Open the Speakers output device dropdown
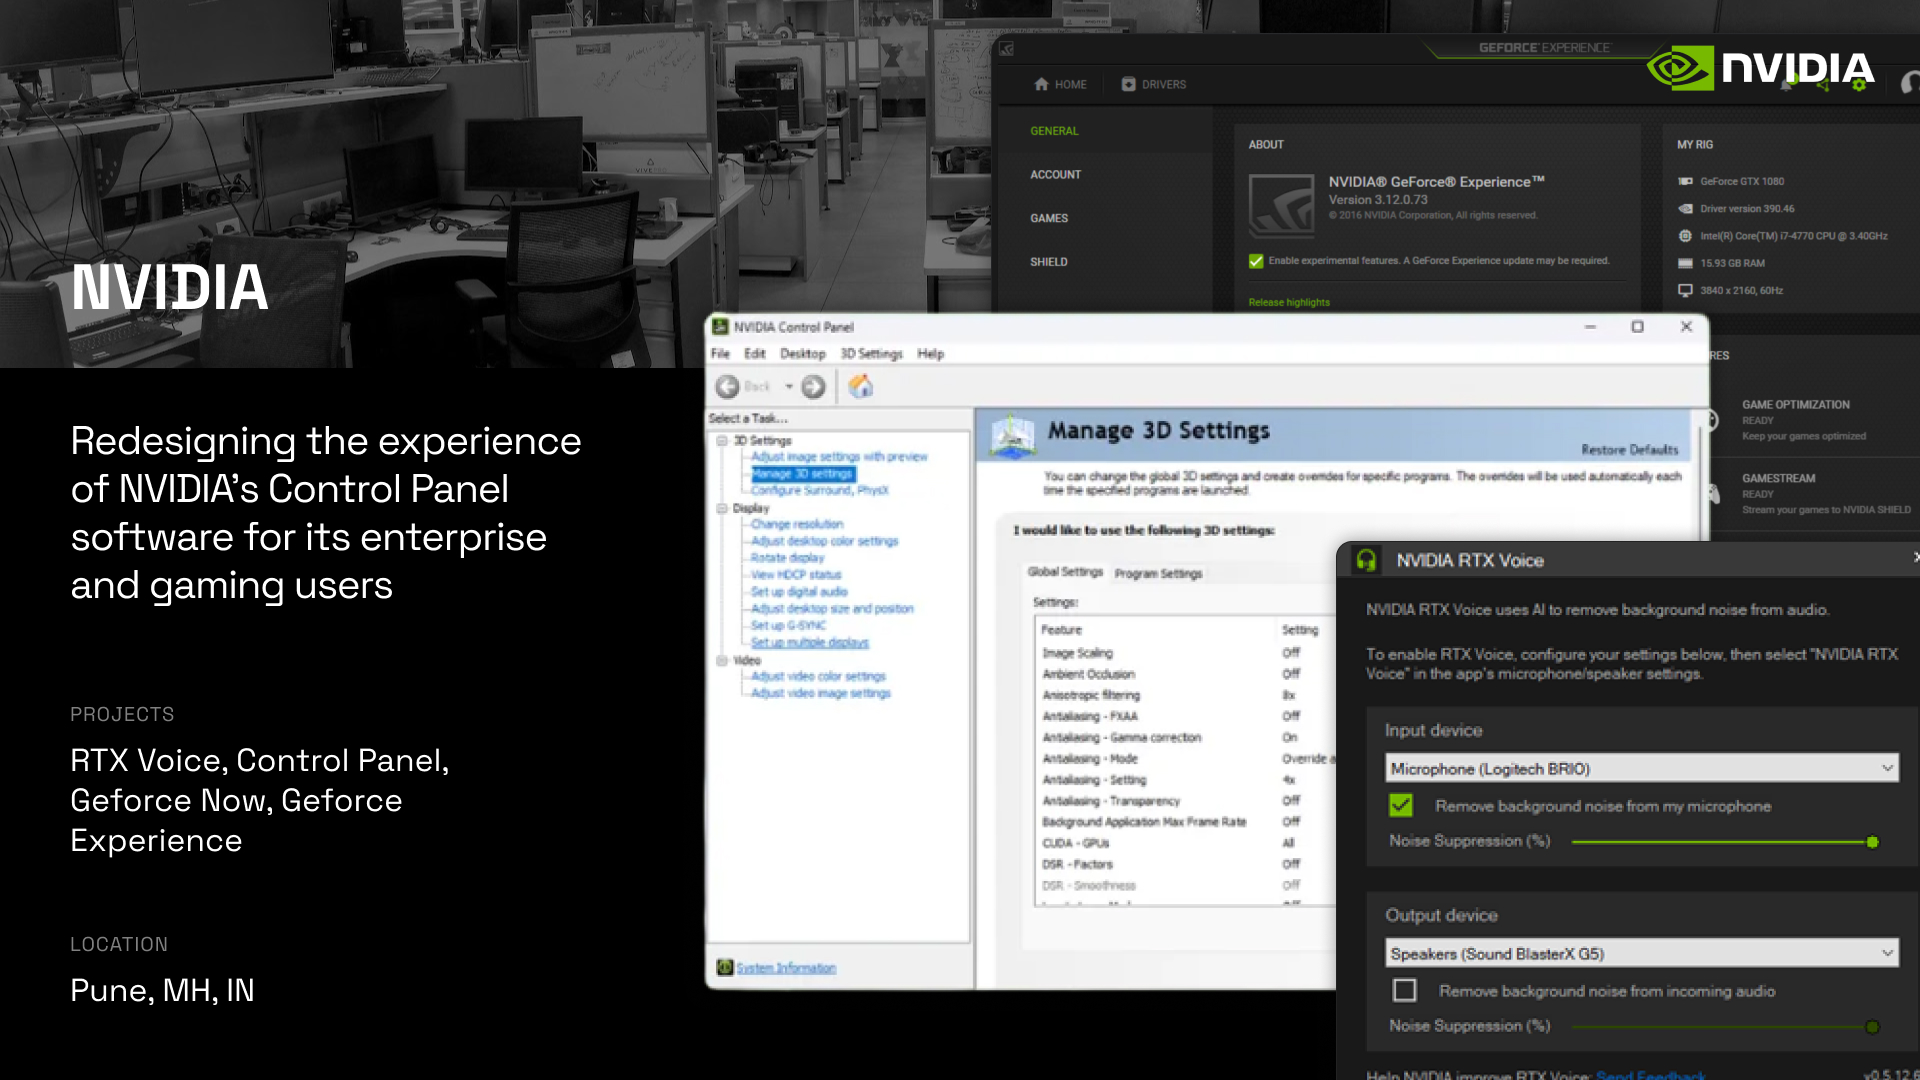 pos(1642,953)
